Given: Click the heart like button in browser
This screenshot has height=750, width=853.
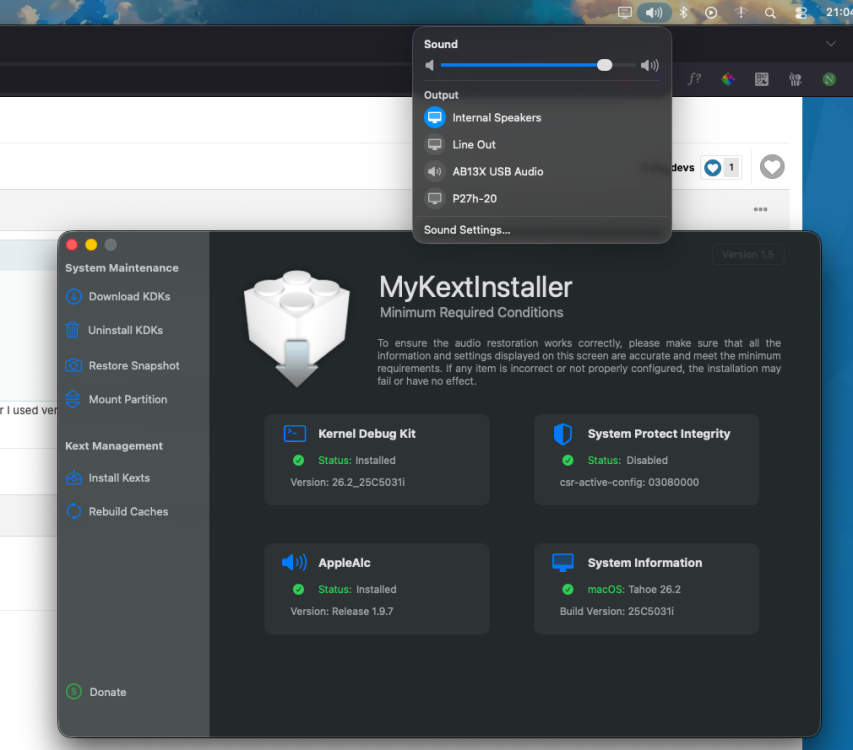Looking at the screenshot, I should pos(772,166).
